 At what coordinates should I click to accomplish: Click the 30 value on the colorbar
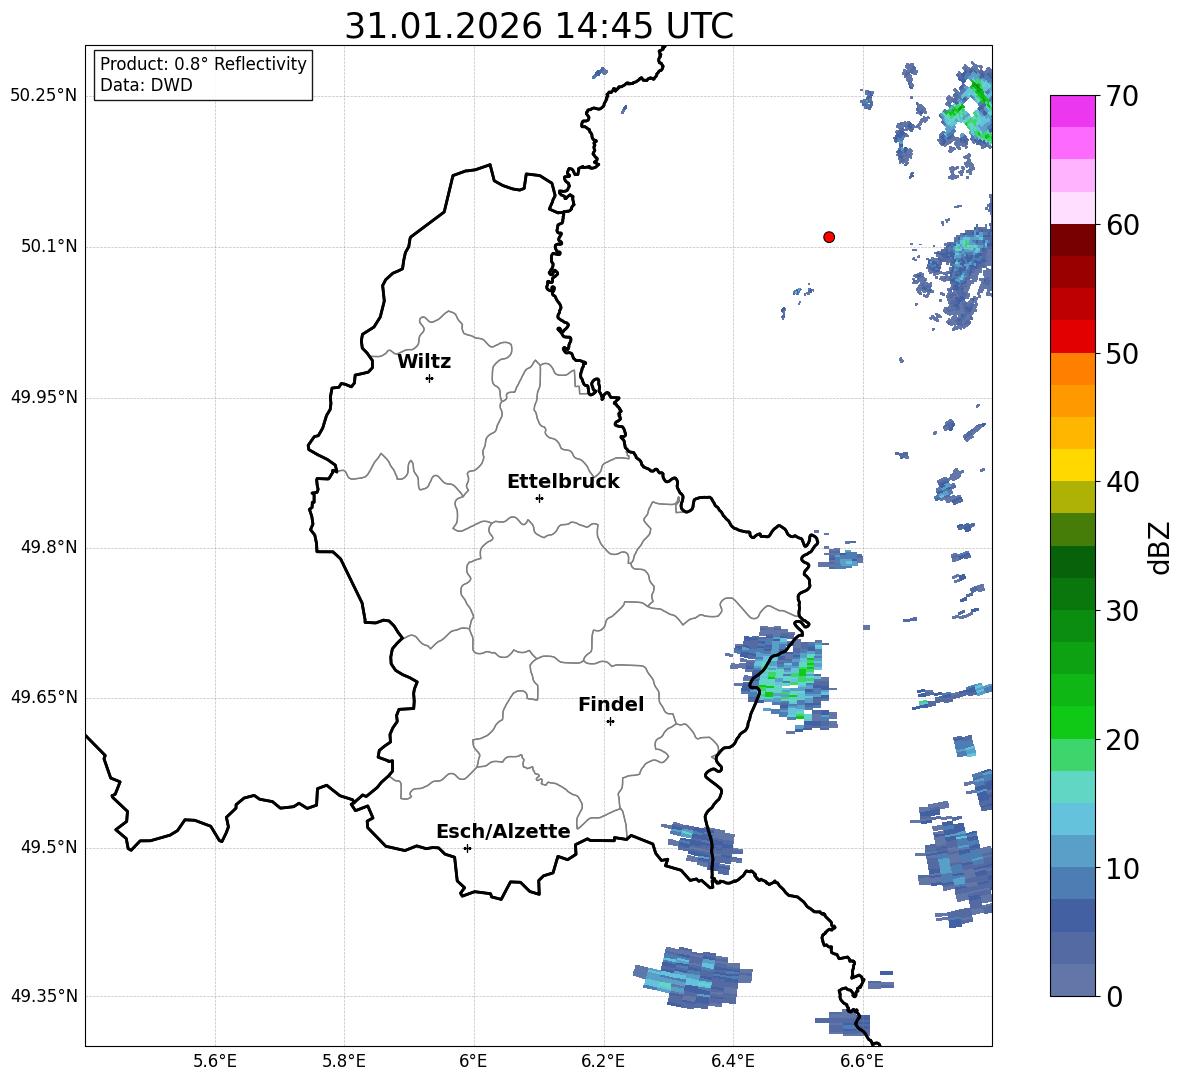pyautogui.click(x=1122, y=611)
